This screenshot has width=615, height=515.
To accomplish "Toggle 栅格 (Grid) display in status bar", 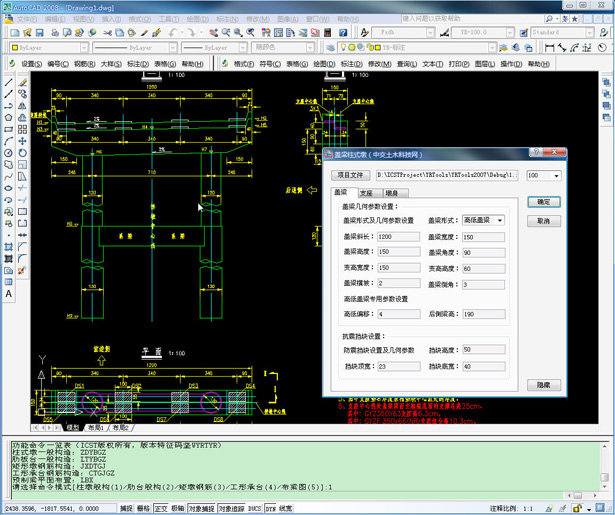I will (144, 508).
